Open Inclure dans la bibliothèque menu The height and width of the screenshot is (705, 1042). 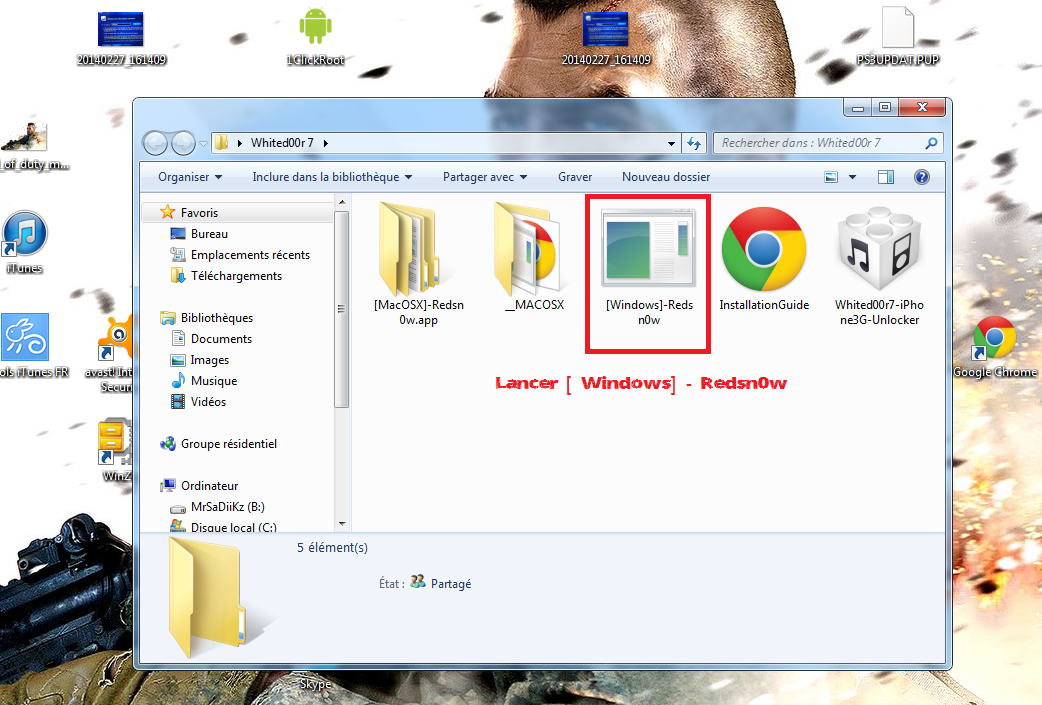pyautogui.click(x=332, y=177)
